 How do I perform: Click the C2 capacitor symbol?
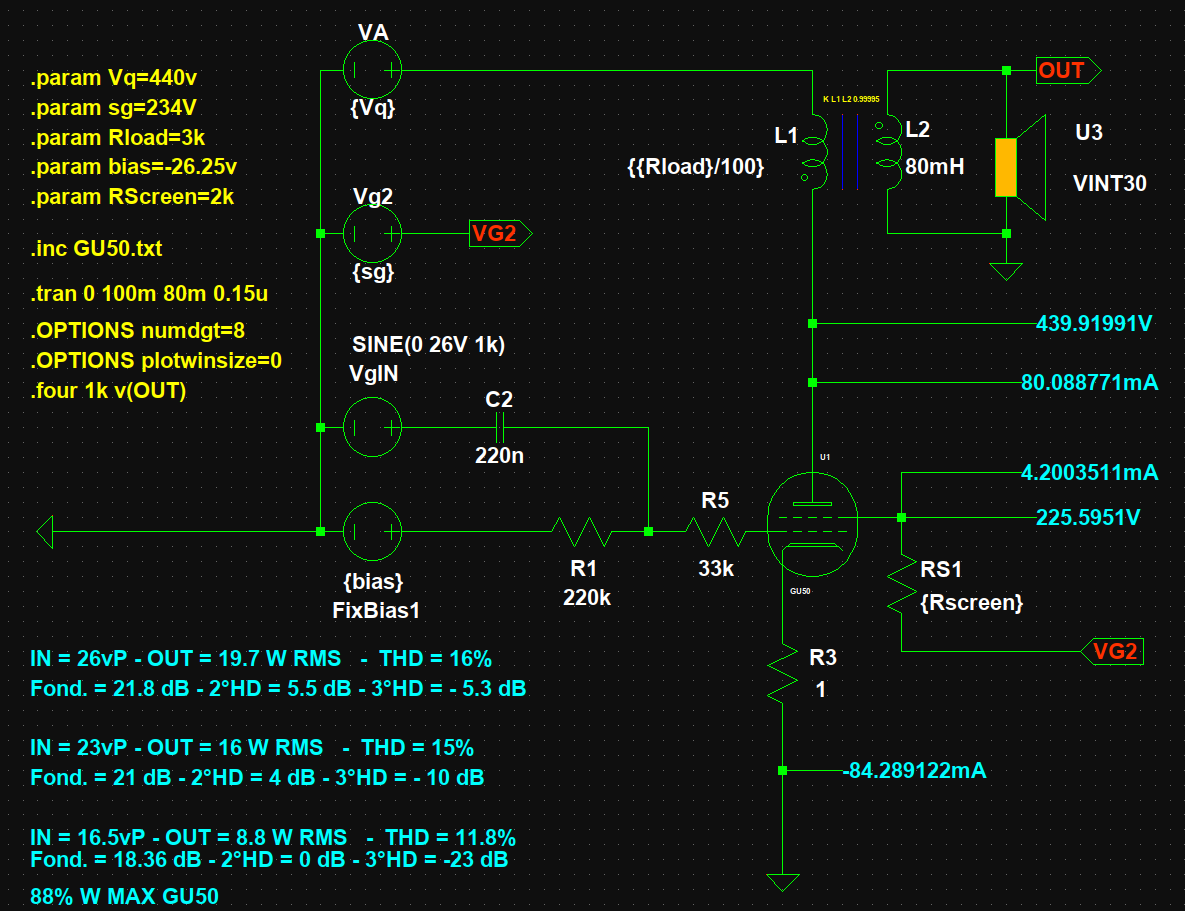tap(500, 428)
